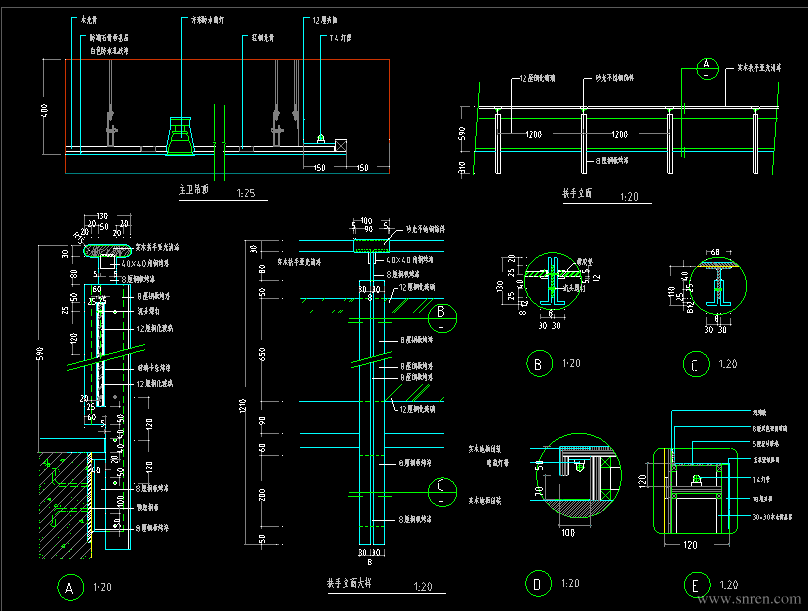Click the "200" dimension in the enlarged elevation
This screenshot has height=611, width=808.
[262, 495]
